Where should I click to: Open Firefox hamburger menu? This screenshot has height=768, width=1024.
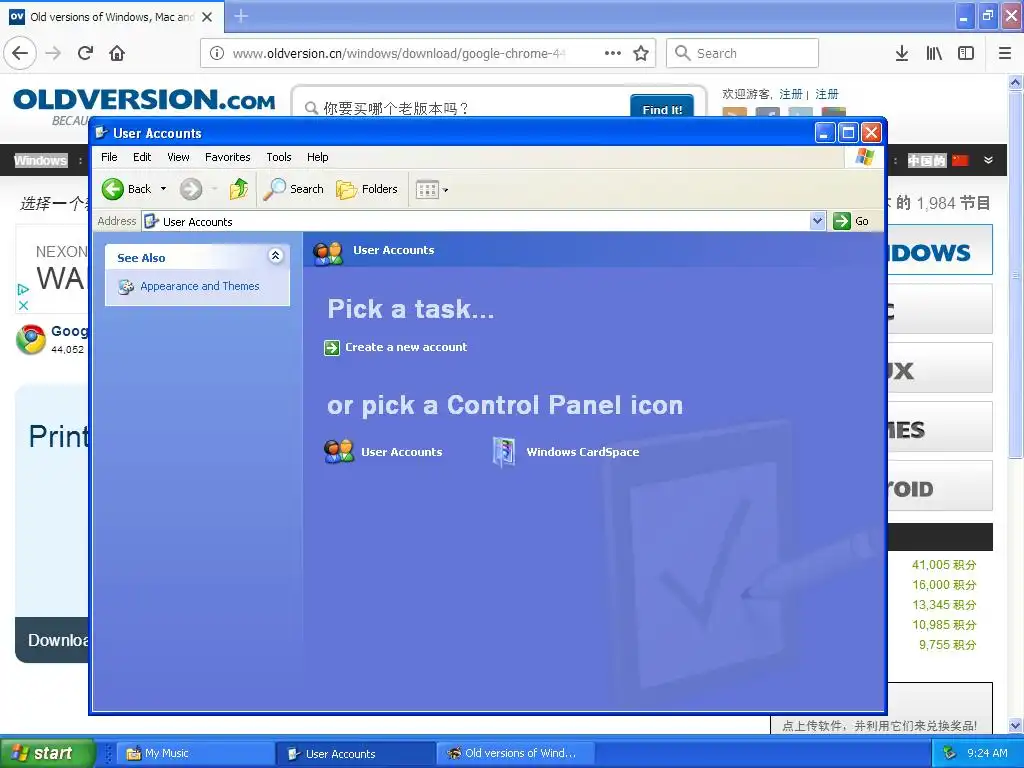click(1004, 54)
